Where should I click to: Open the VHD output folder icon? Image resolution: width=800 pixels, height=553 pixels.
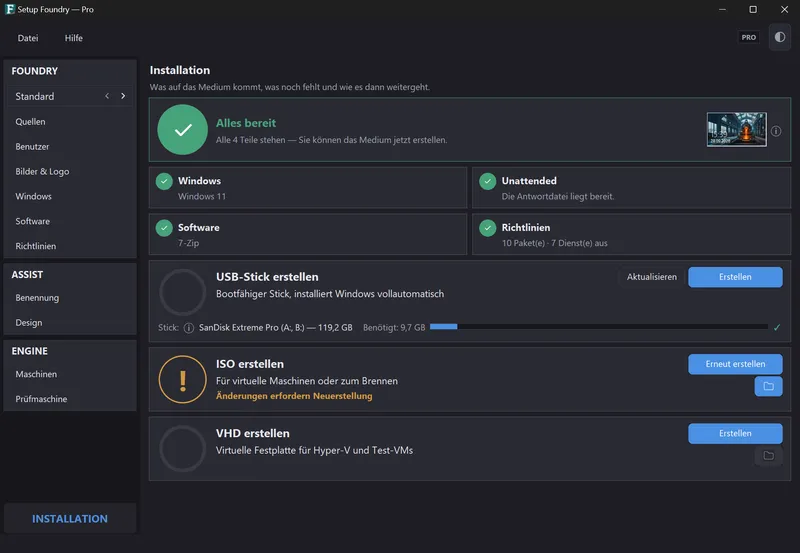point(768,455)
